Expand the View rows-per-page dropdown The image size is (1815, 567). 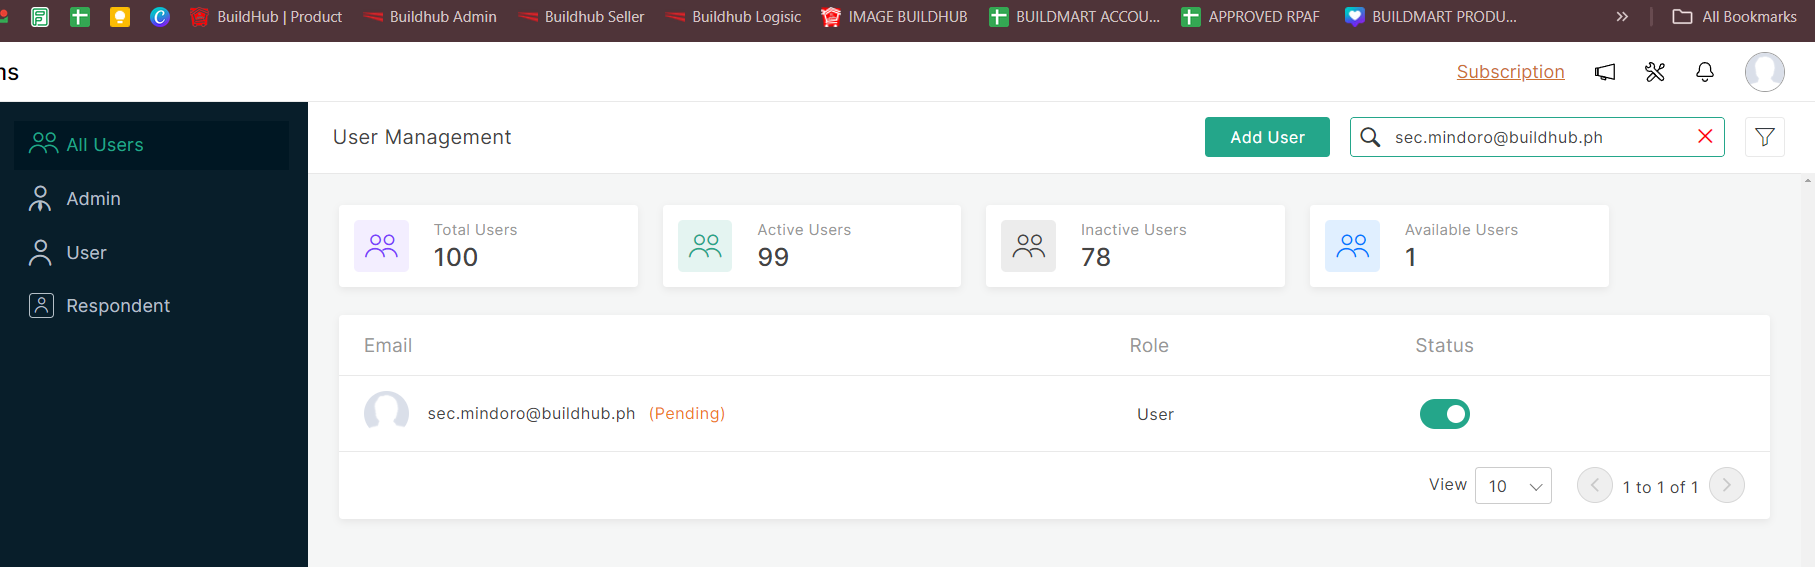tap(1513, 486)
